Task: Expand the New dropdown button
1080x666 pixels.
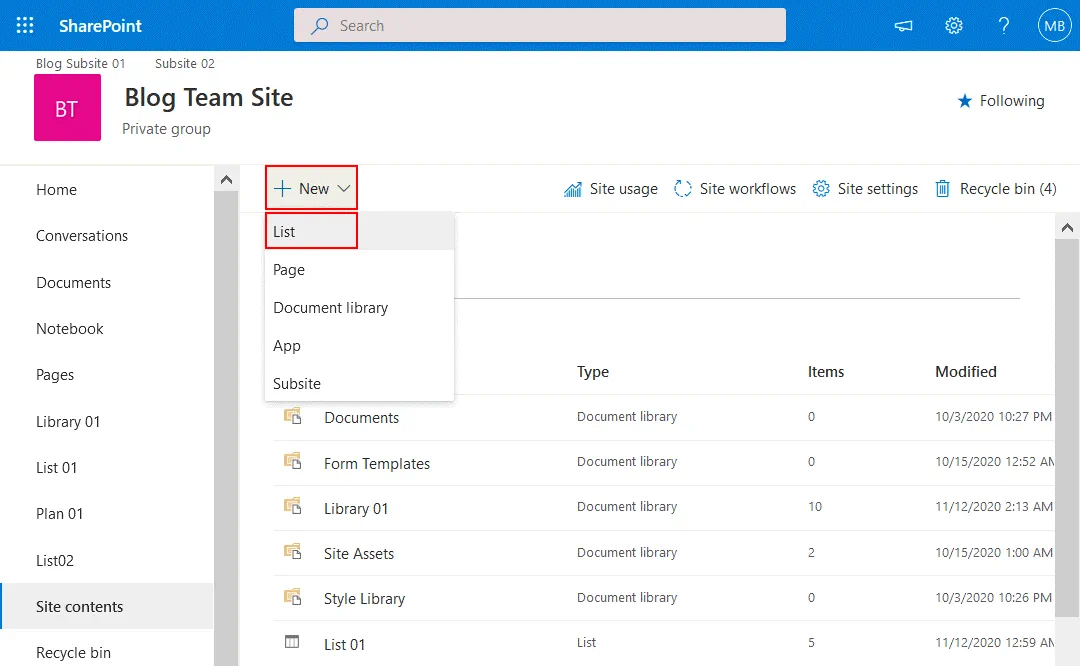Action: point(312,188)
